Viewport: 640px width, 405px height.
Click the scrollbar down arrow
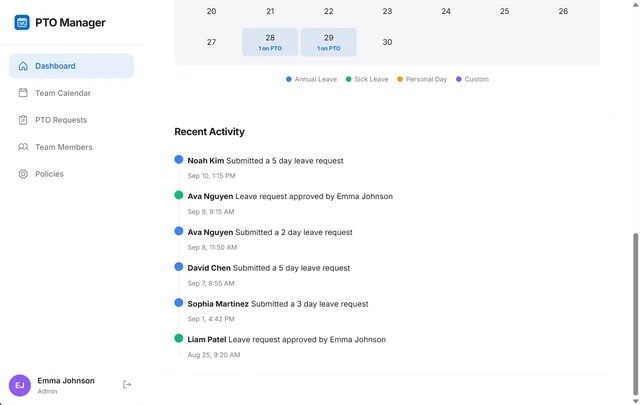click(636, 401)
